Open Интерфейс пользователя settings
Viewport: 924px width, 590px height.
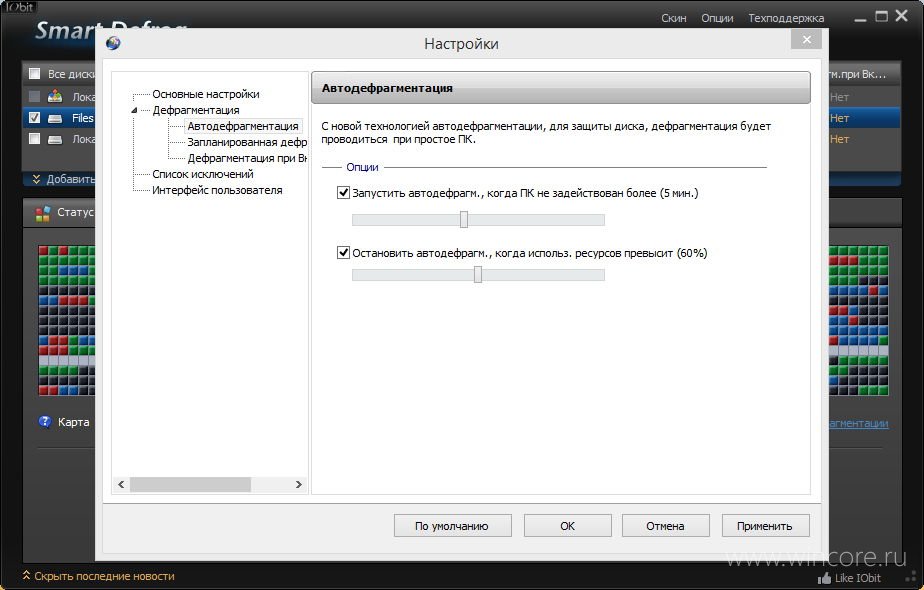point(217,190)
